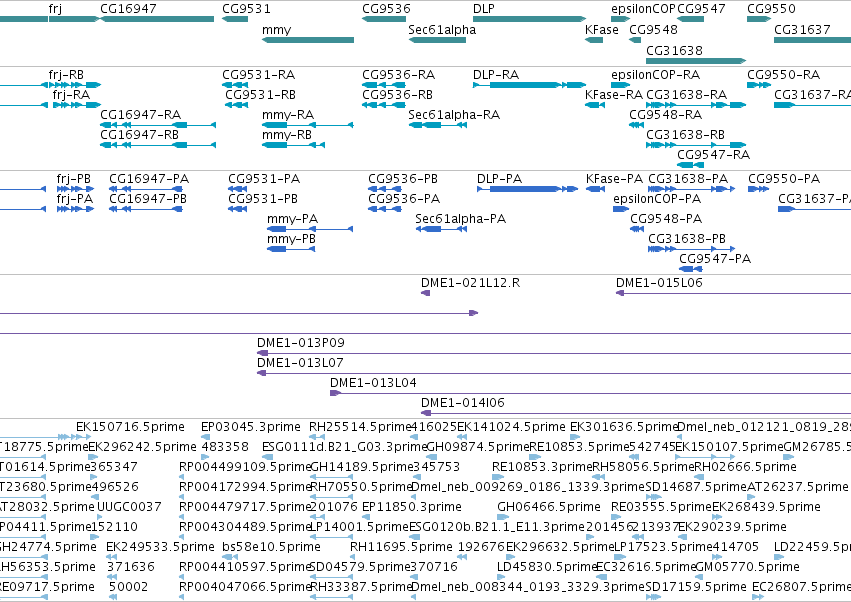Screen dimensions: 851x602
Task: Click the mmy gene label
Action: [276, 30]
